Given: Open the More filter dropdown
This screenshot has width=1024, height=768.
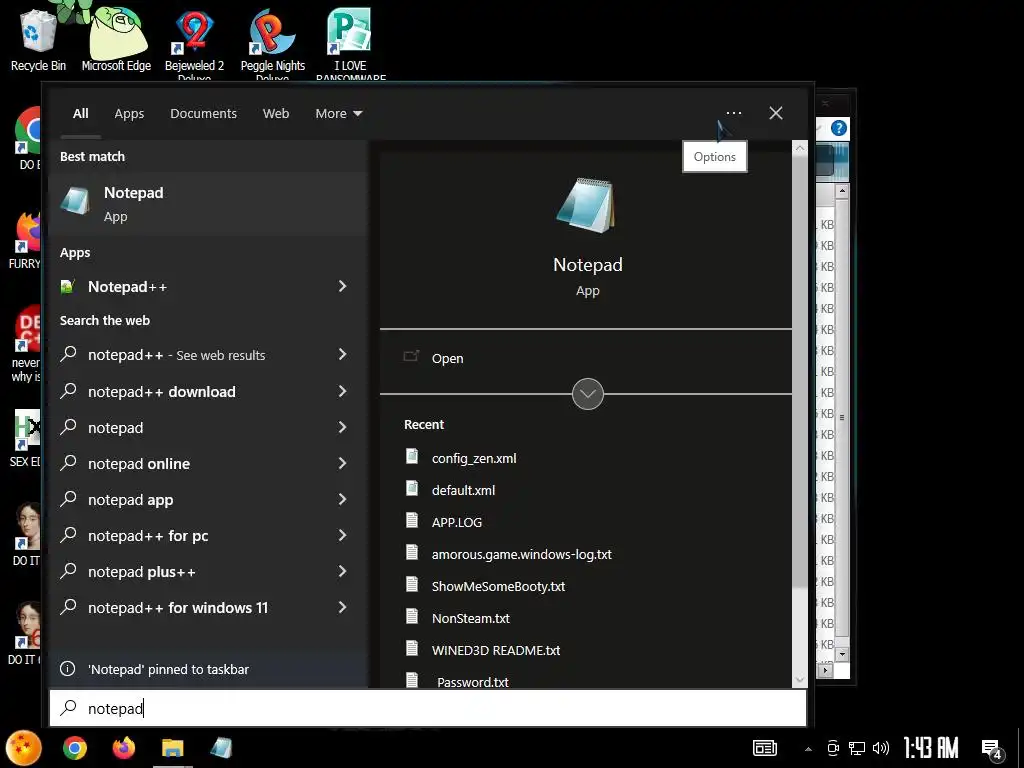Looking at the screenshot, I should [x=338, y=114].
